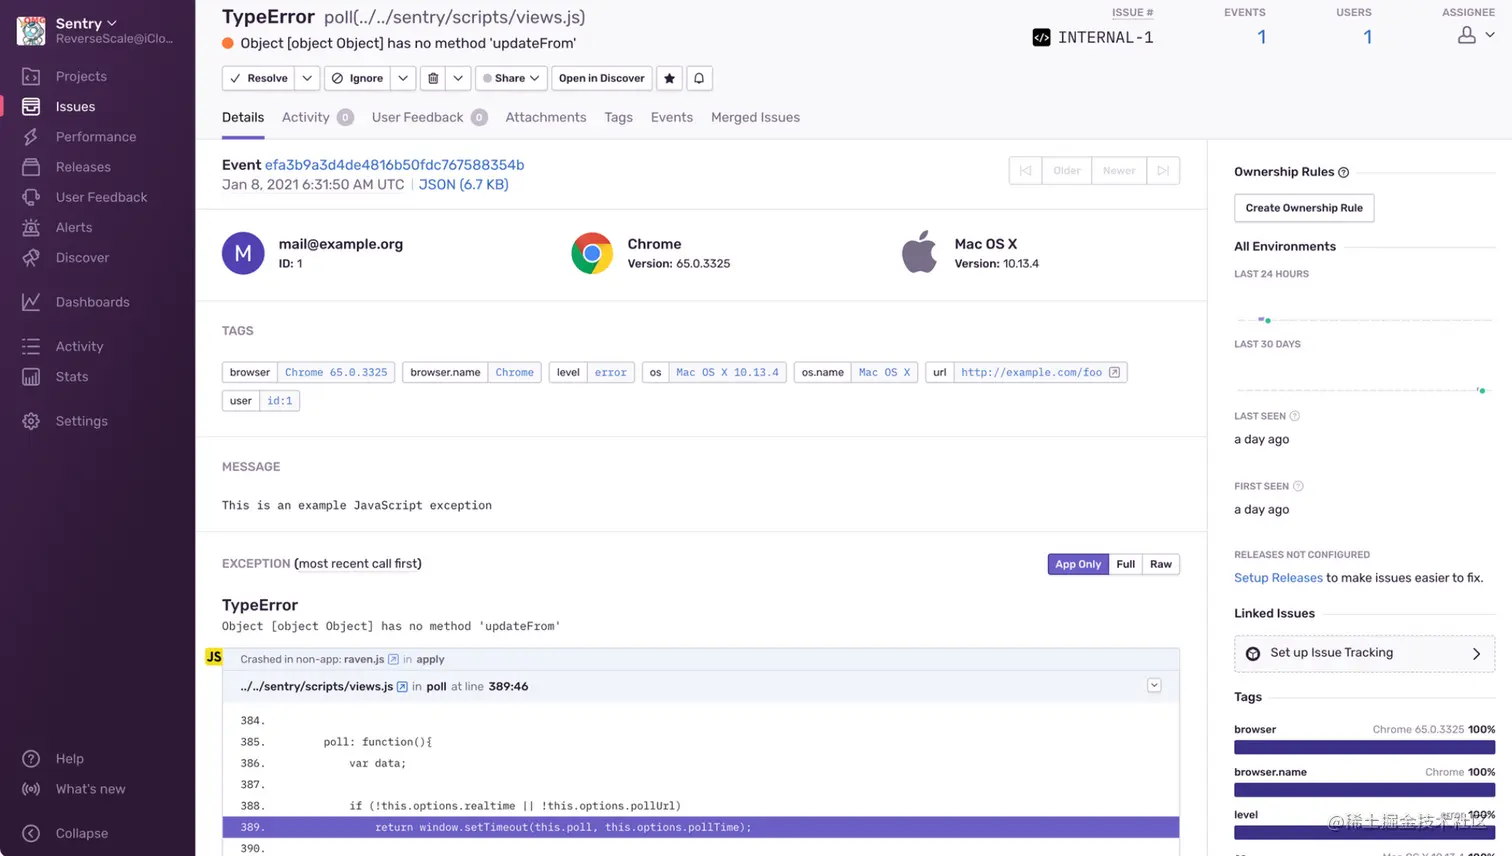Screen dimensions: 1512x856
Task: Click browser tag distribution bar
Action: (x=1364, y=747)
